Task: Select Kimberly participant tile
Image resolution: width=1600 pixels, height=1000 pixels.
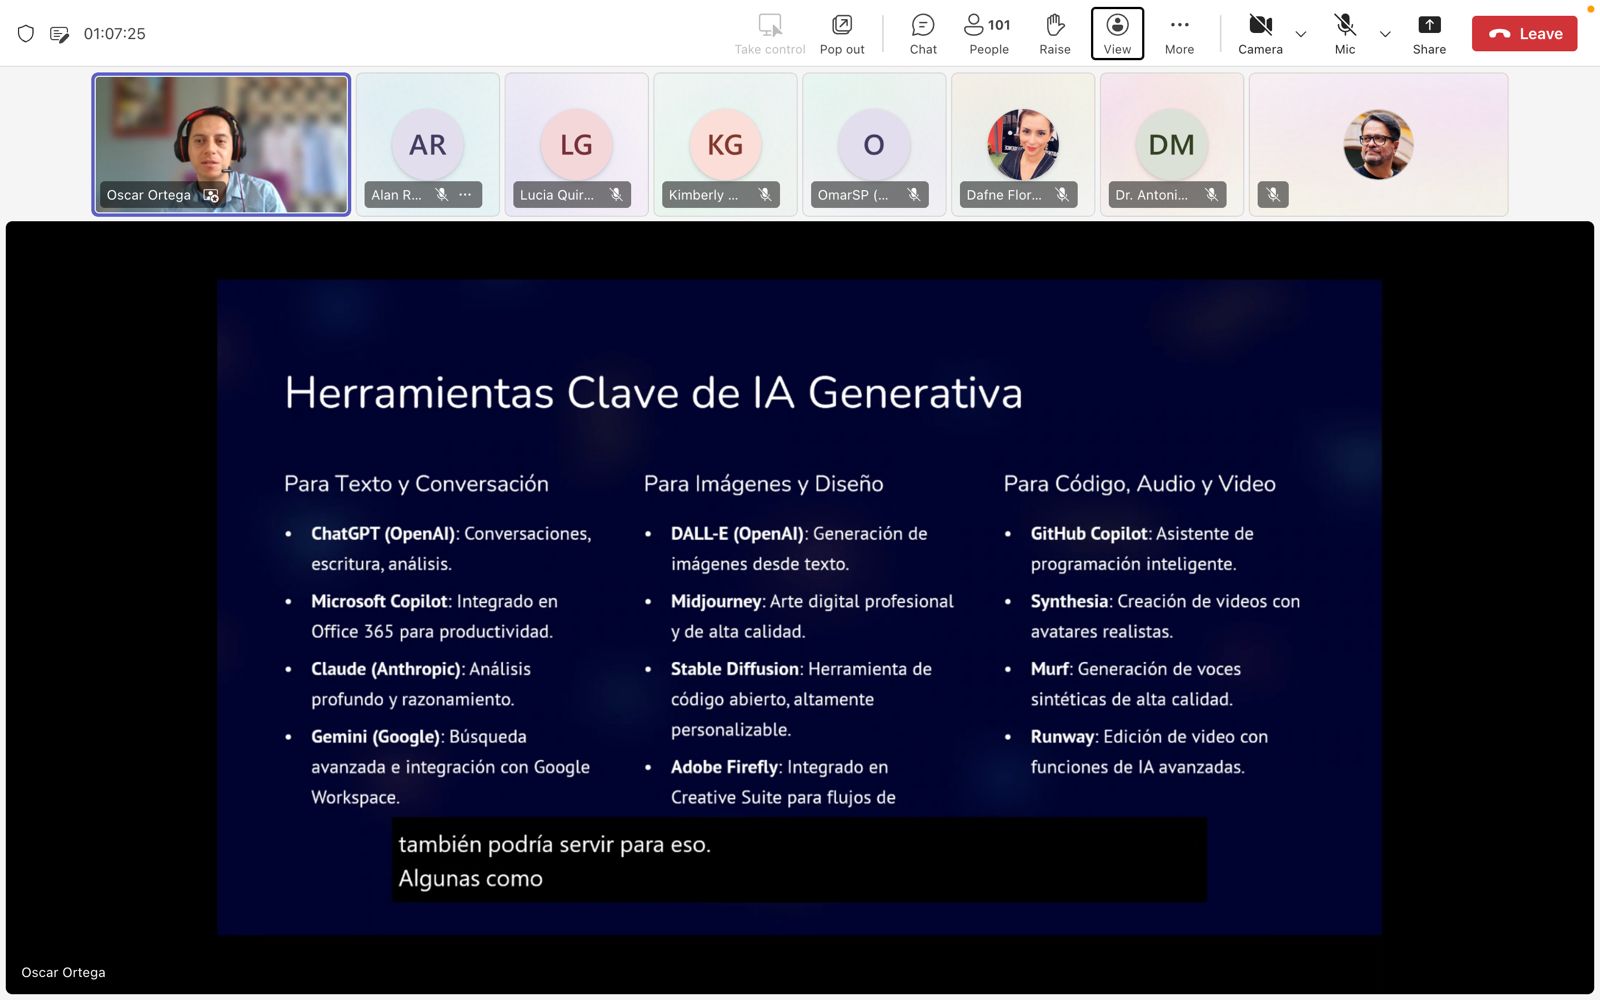Action: [x=725, y=144]
